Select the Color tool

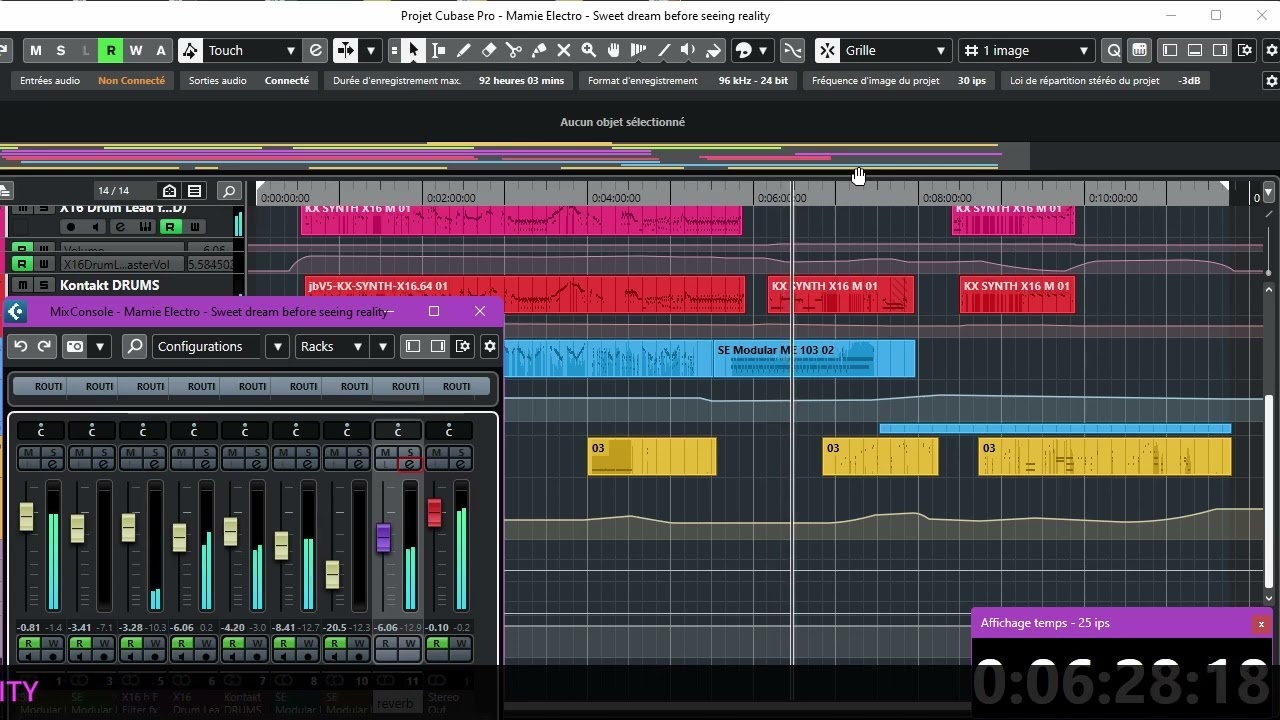click(713, 50)
